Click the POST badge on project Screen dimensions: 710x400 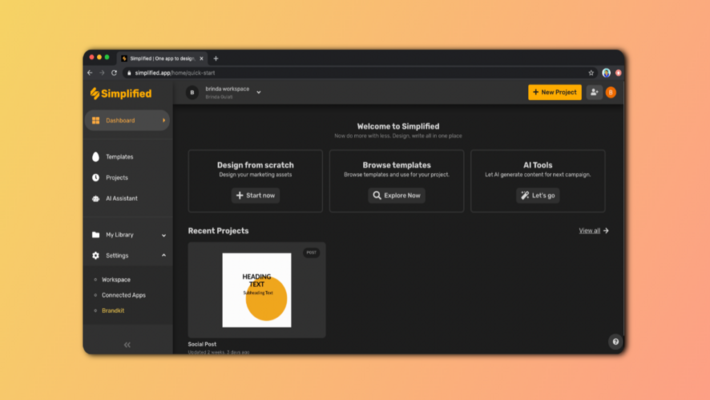click(311, 252)
